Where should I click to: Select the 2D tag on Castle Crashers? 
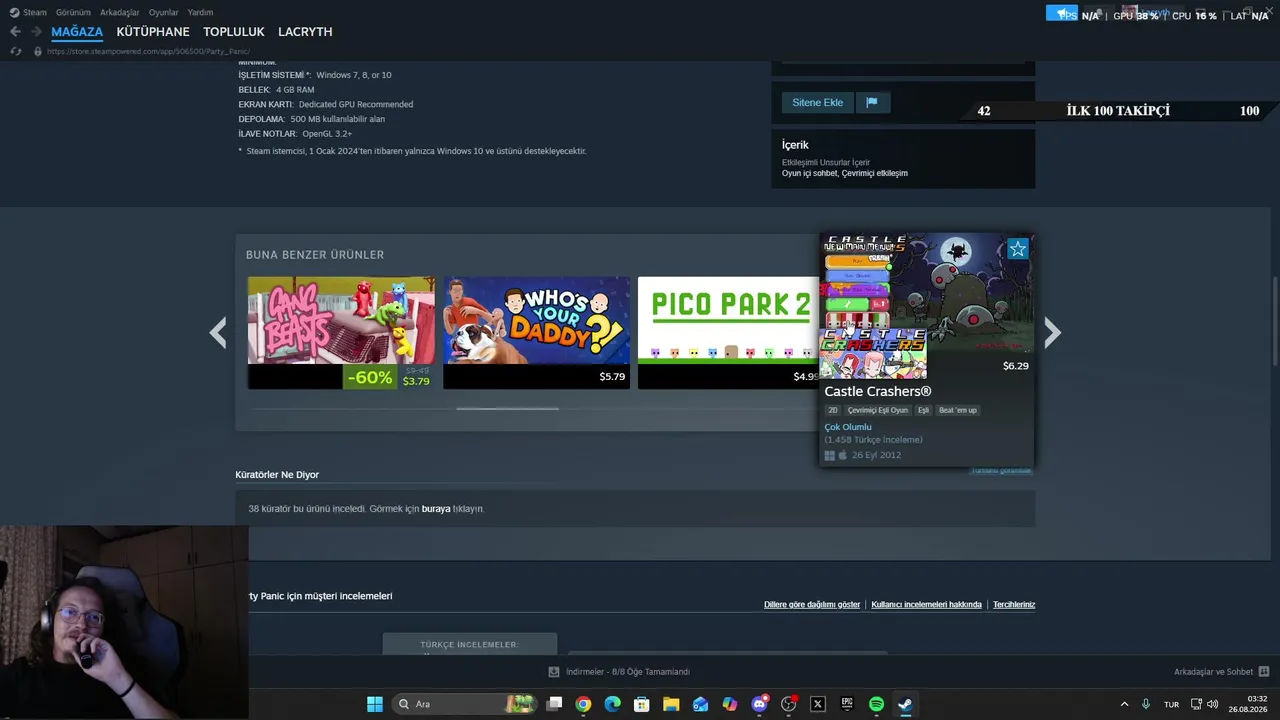[832, 410]
